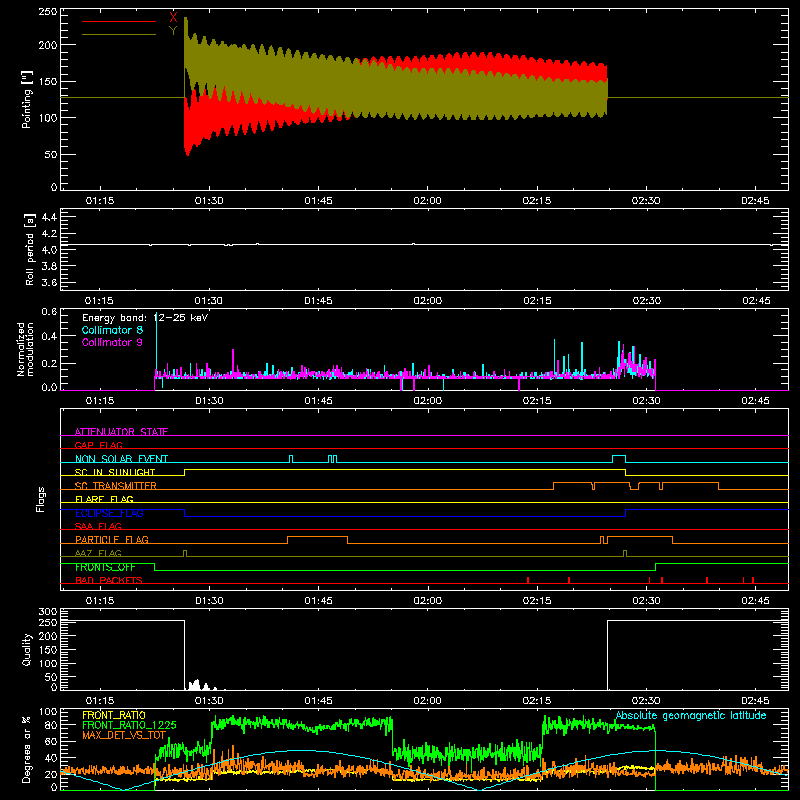Screen dimensions: 800x800
Task: Click the first NON_SOLAR_EVENT pulse near 01:41
Action: [291, 459]
